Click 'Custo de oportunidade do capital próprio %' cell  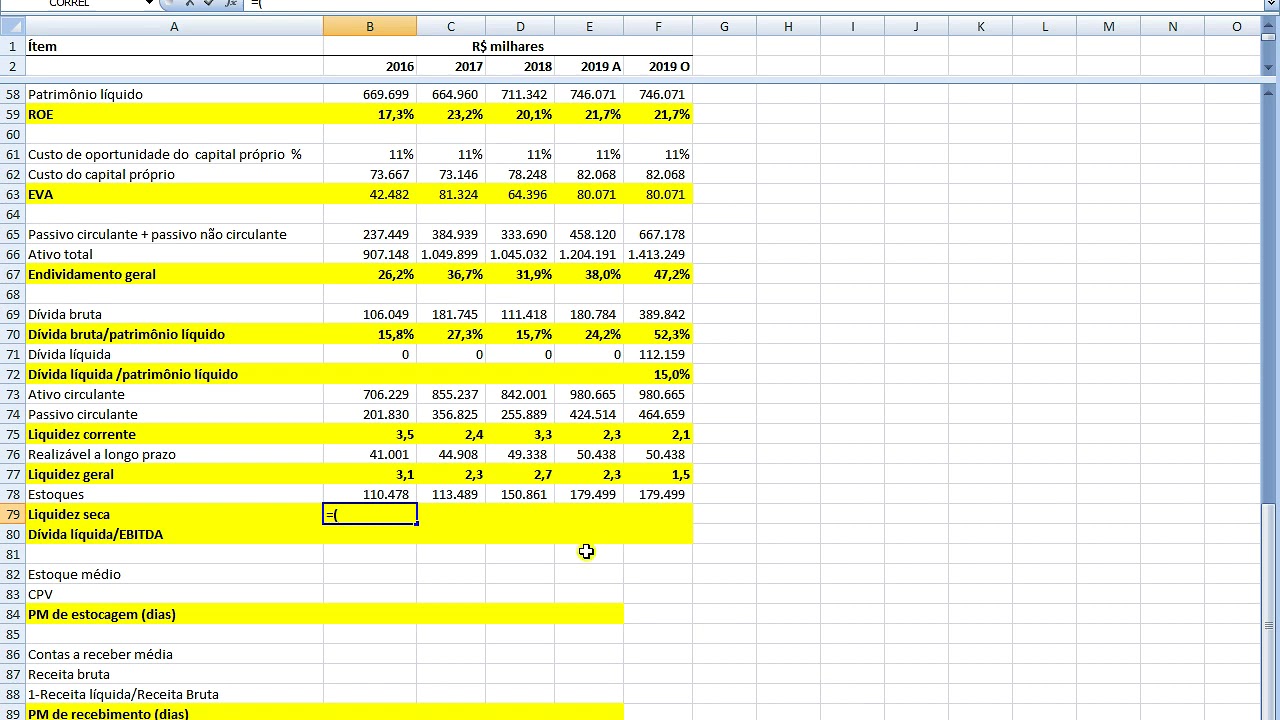174,154
